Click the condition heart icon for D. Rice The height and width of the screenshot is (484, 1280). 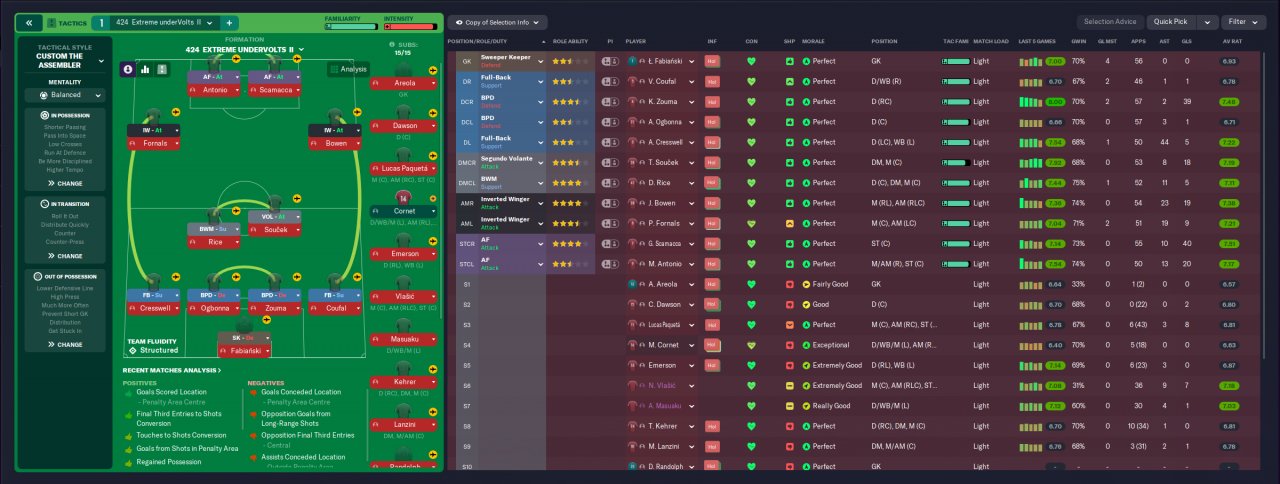751,183
